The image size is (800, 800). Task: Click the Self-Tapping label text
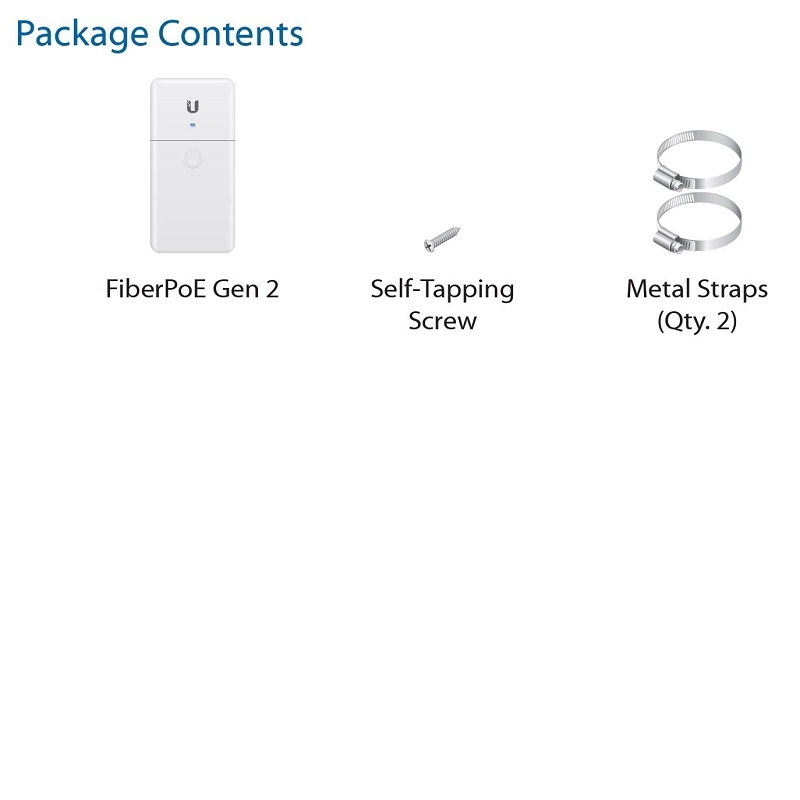442,290
